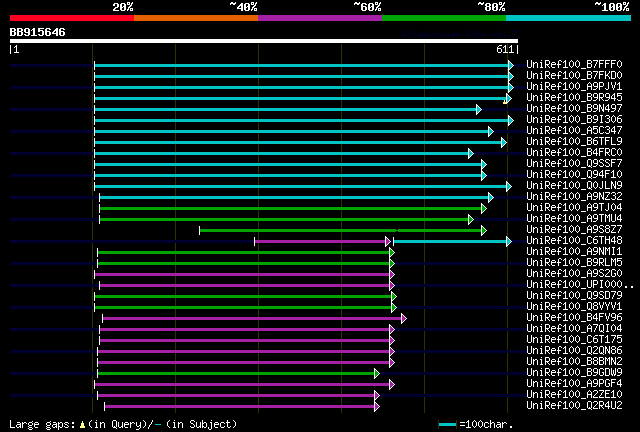Select the UniRef100_C6T175 label

574,340
